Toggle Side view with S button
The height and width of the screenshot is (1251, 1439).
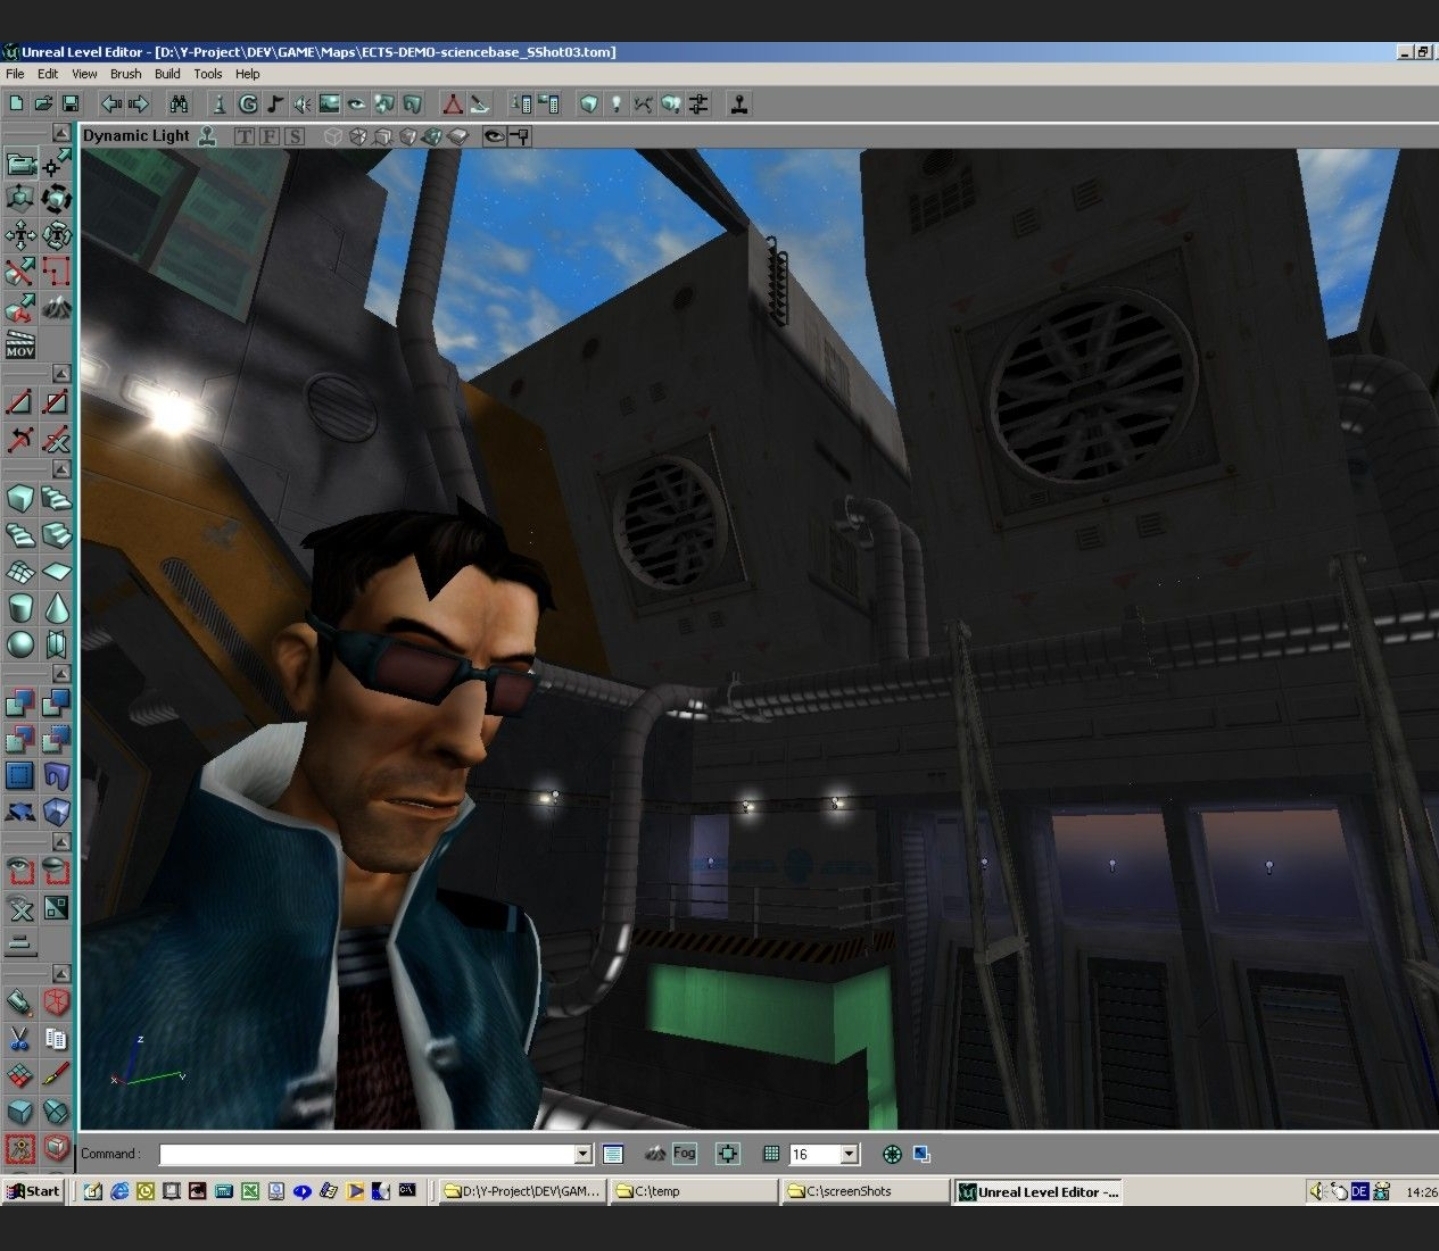click(294, 136)
